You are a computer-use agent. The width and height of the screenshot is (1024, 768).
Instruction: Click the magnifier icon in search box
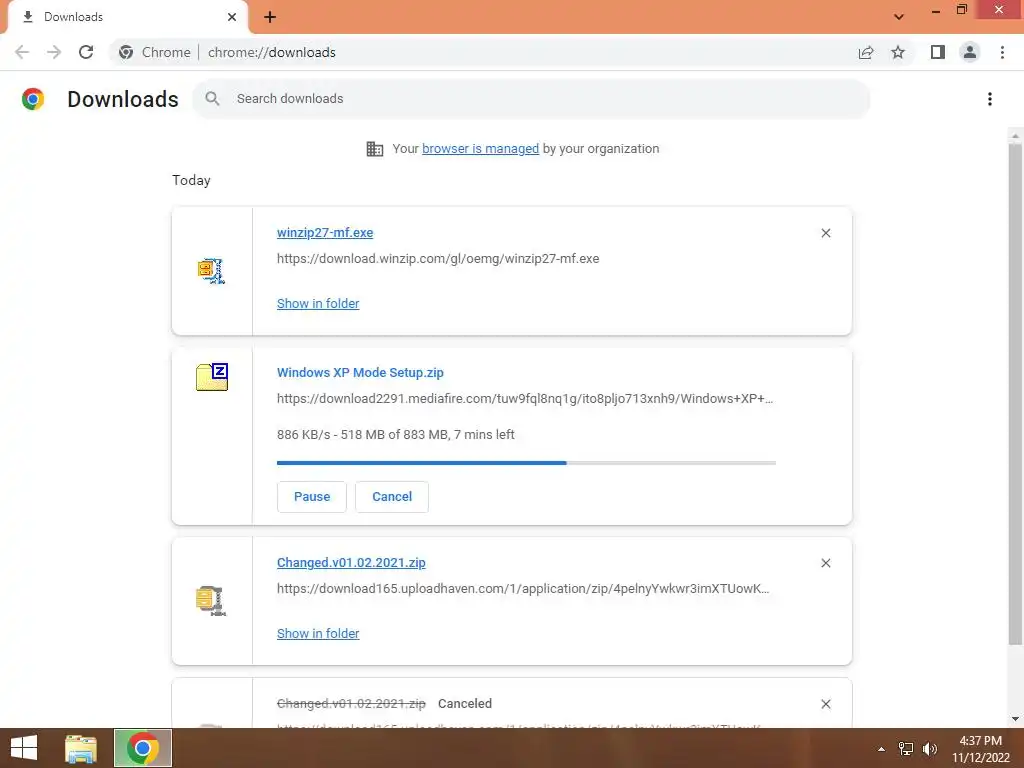pyautogui.click(x=212, y=99)
